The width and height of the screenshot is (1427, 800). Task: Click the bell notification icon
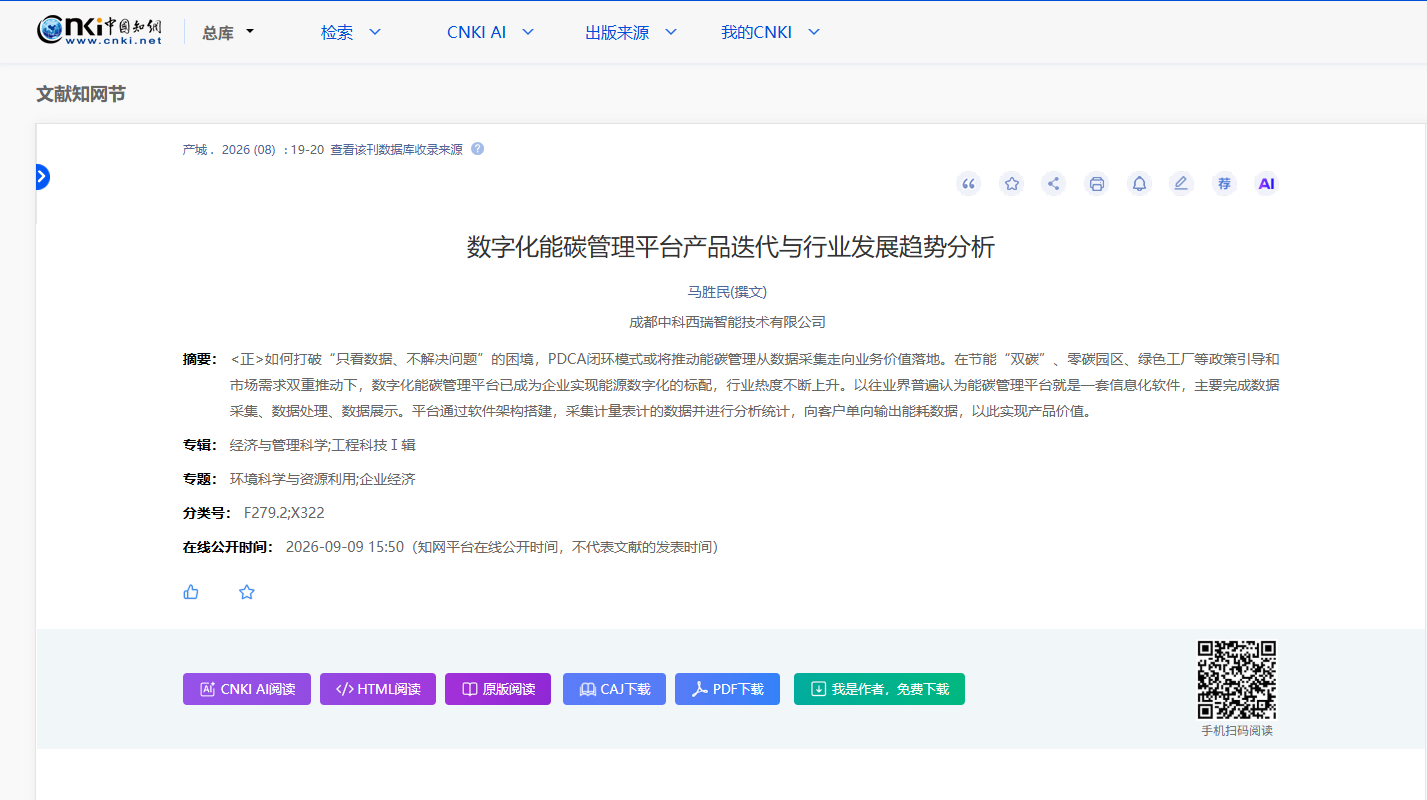[x=1139, y=184]
